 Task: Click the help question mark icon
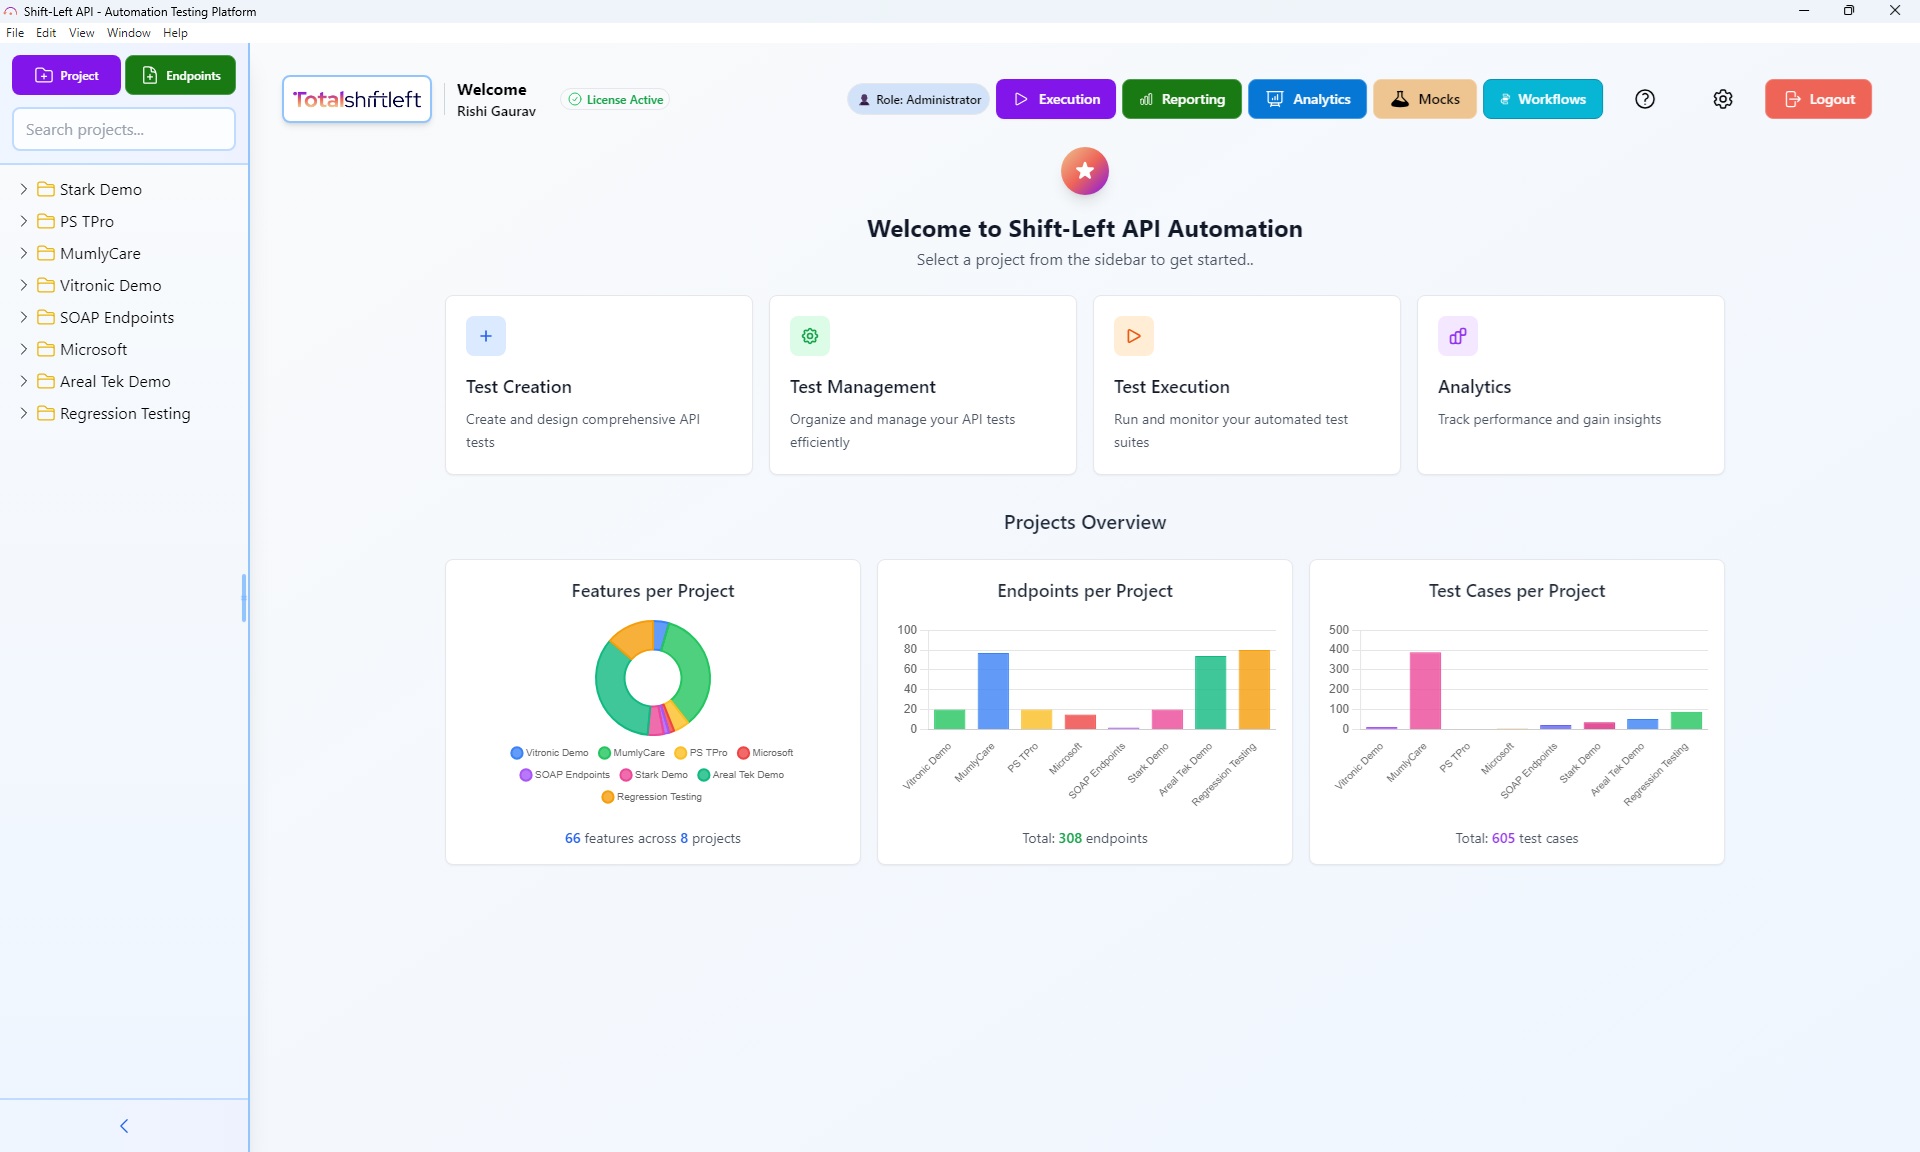[x=1645, y=99]
